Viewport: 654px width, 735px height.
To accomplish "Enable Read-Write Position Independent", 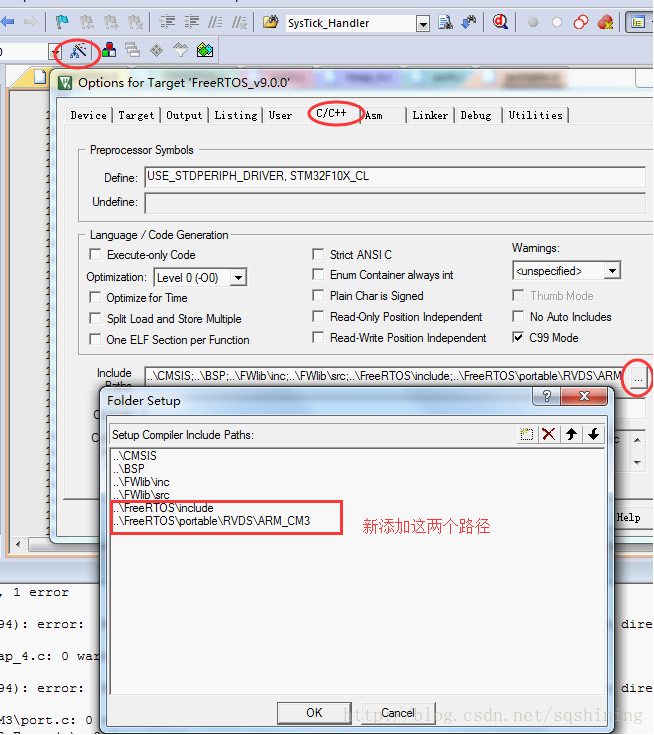I will (318, 338).
